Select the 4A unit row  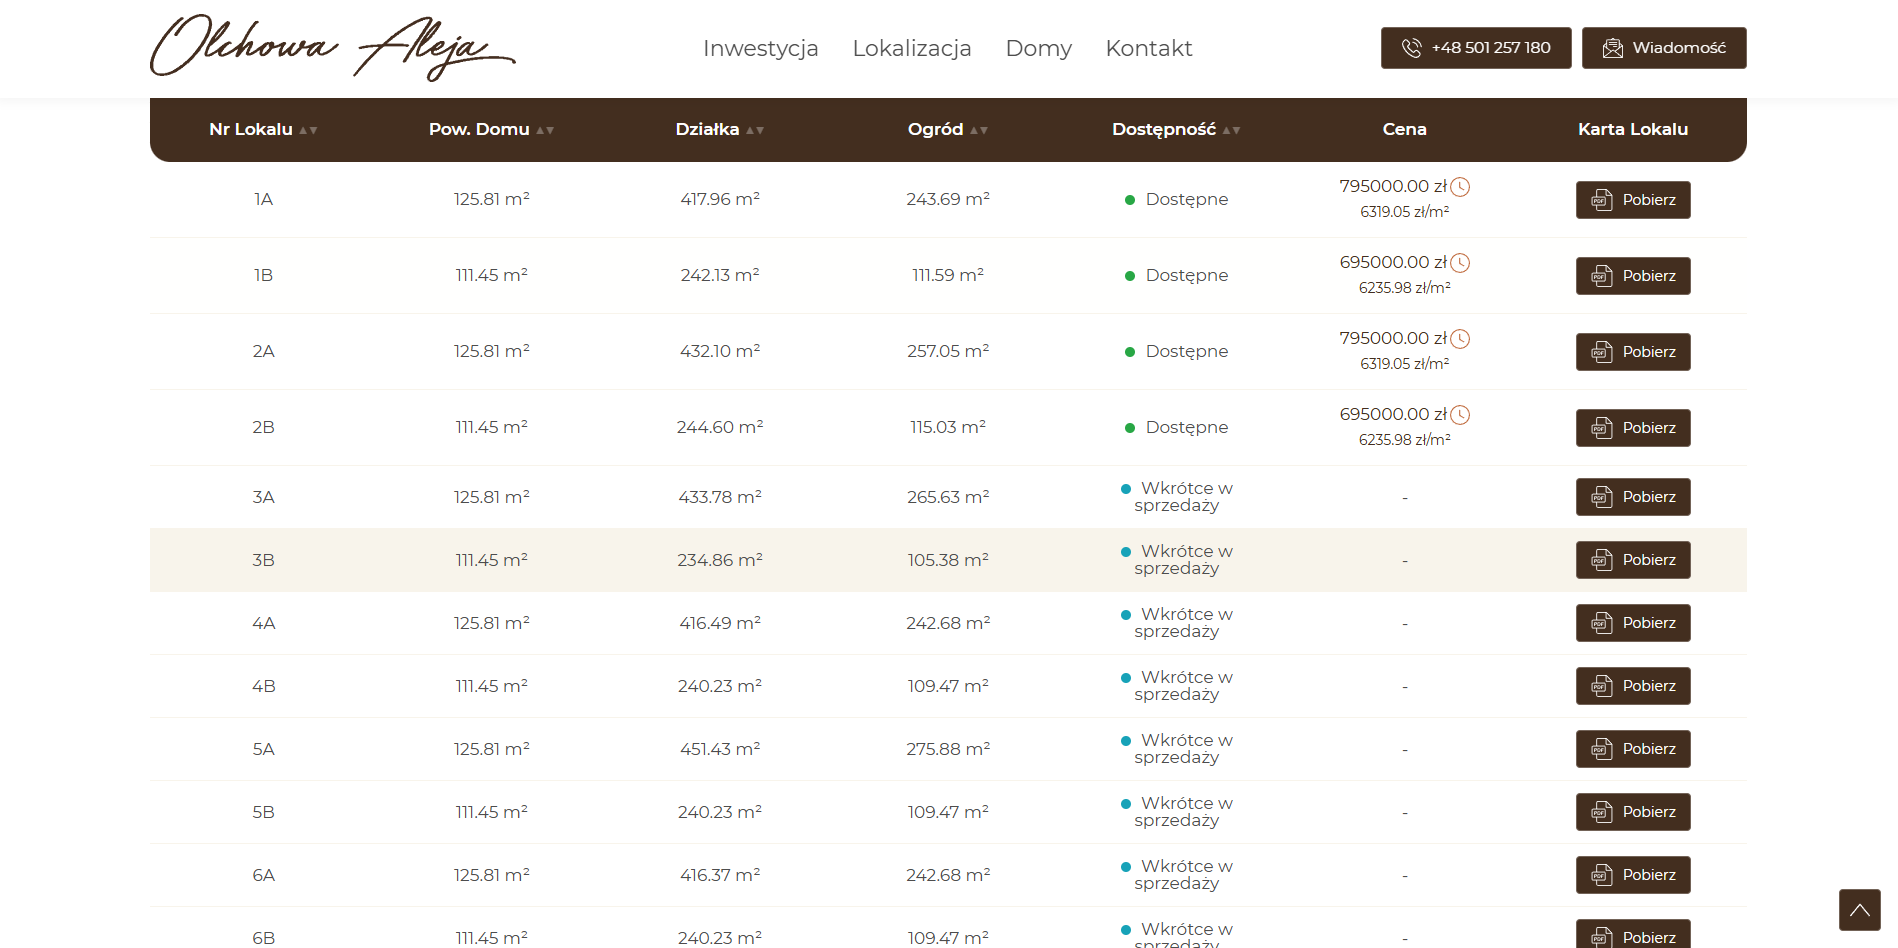coord(948,623)
